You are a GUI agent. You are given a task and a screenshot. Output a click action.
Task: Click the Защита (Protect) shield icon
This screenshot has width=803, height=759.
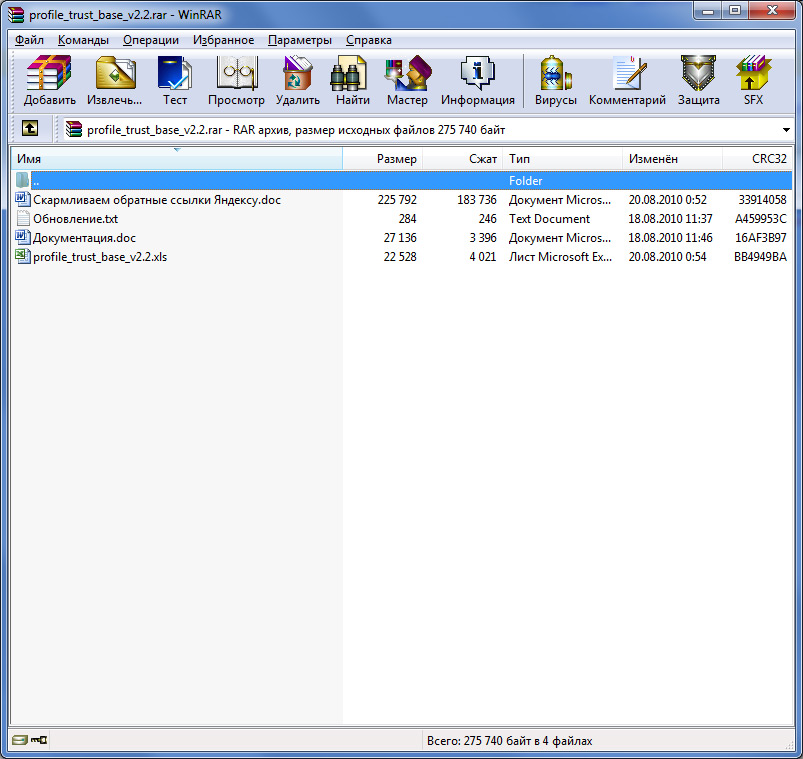tap(699, 73)
